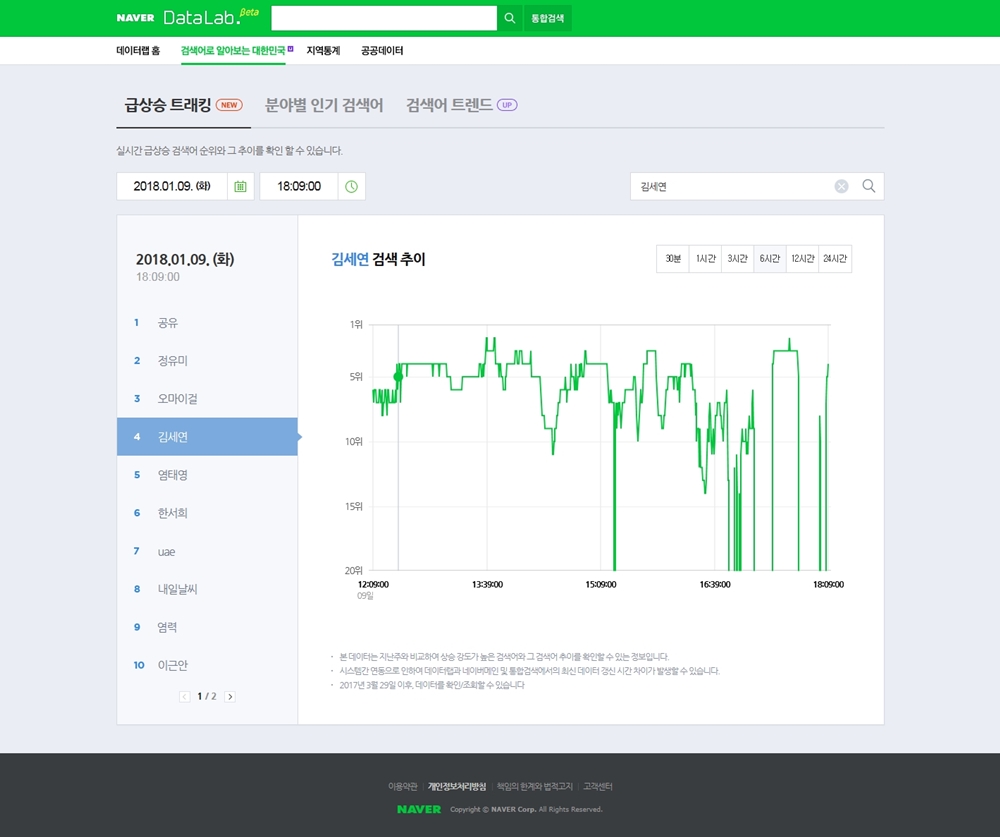Select 30분 time range

click(673, 258)
